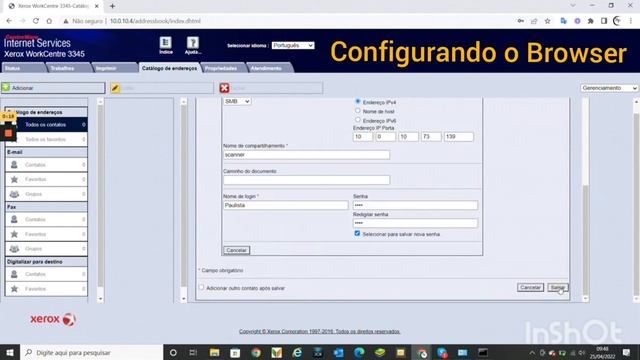
Task: Open File Explorer from the taskbar
Action: (214, 352)
